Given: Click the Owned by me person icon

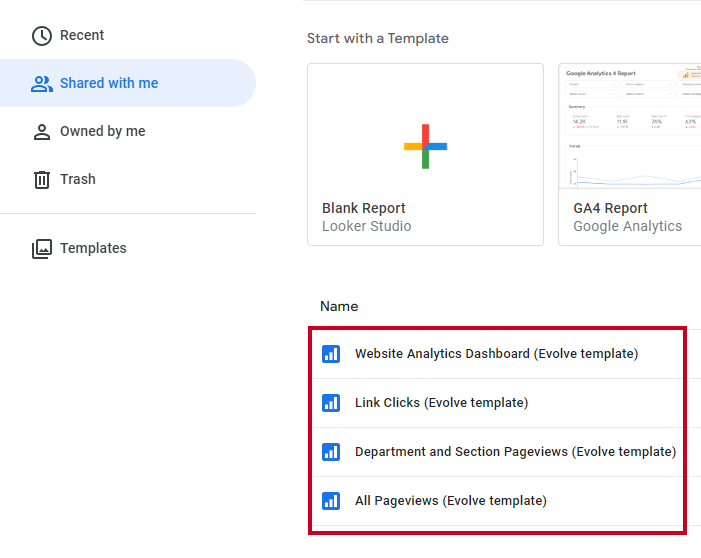Looking at the screenshot, I should (x=42, y=132).
